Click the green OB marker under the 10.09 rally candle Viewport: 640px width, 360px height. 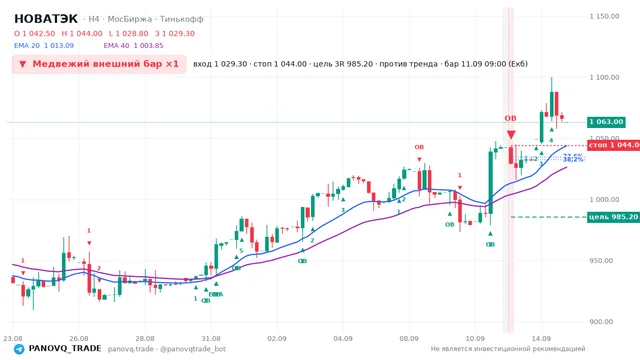tap(490, 244)
